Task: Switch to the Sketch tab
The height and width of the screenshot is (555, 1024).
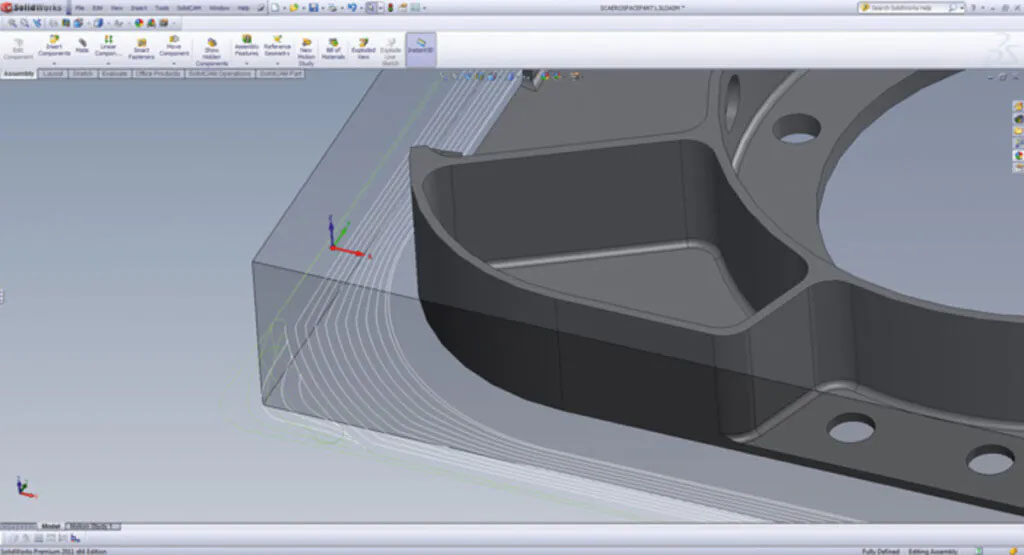Action: click(83, 74)
